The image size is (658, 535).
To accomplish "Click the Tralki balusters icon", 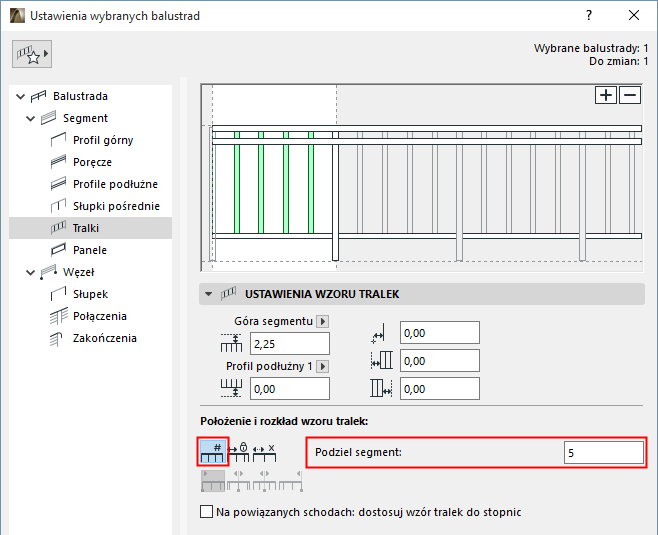I will [x=58, y=228].
